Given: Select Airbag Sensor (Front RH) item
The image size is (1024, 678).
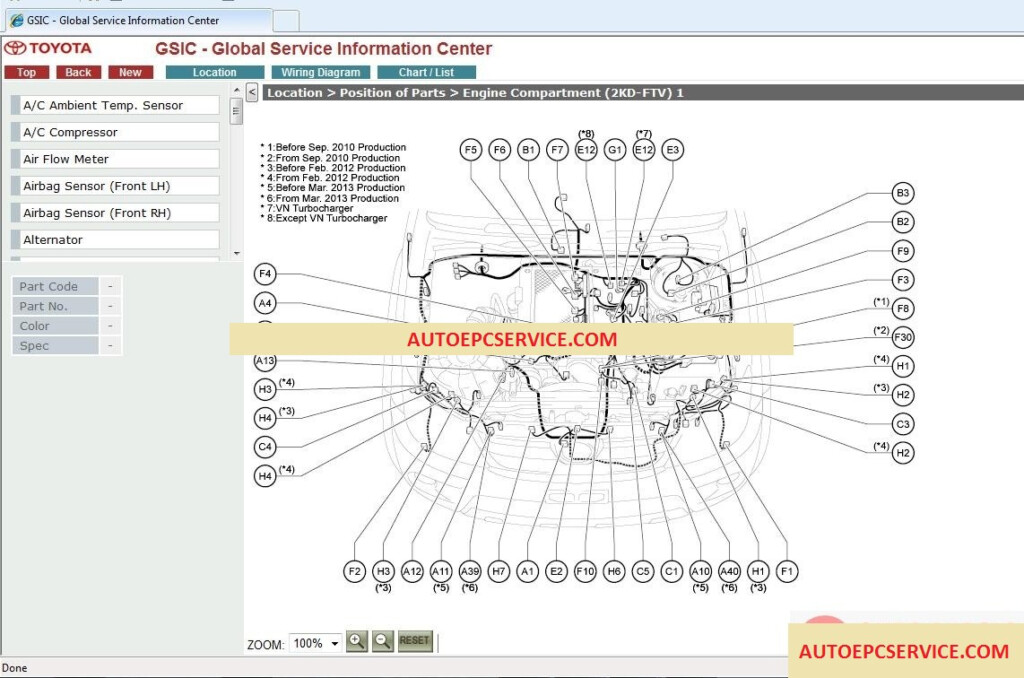Looking at the screenshot, I should tap(115, 213).
